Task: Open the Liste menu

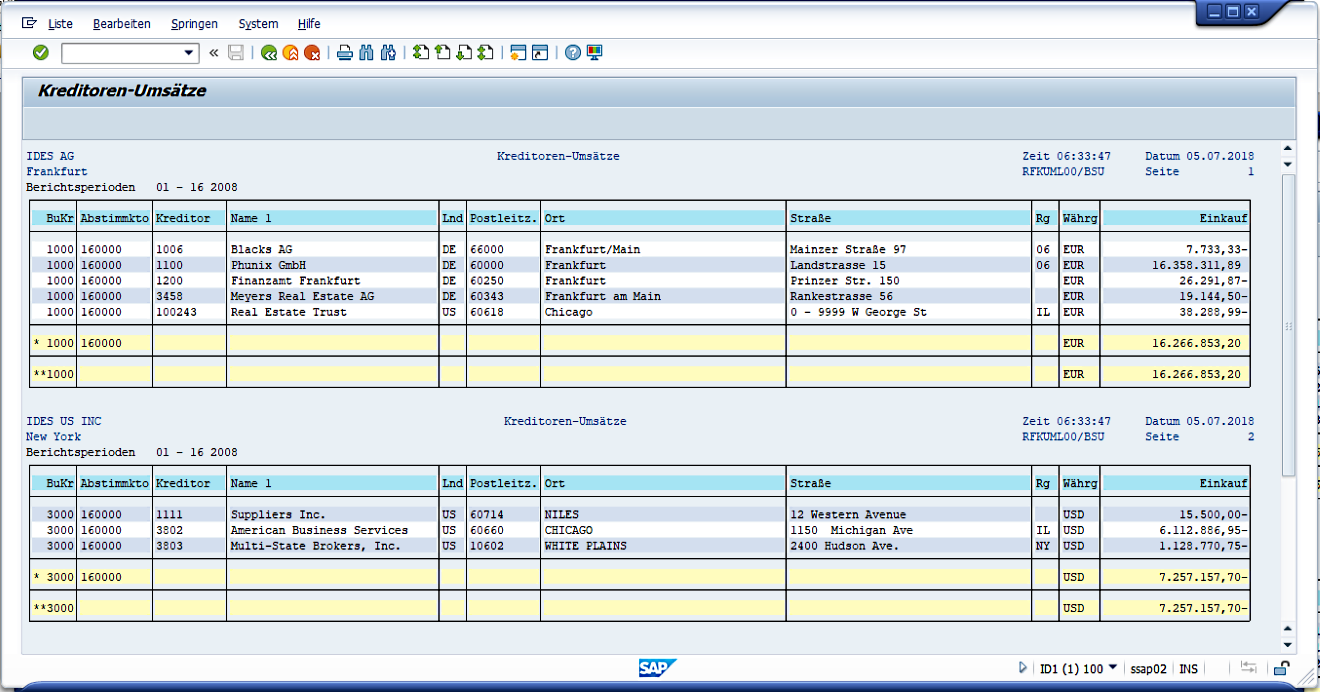Action: point(60,24)
